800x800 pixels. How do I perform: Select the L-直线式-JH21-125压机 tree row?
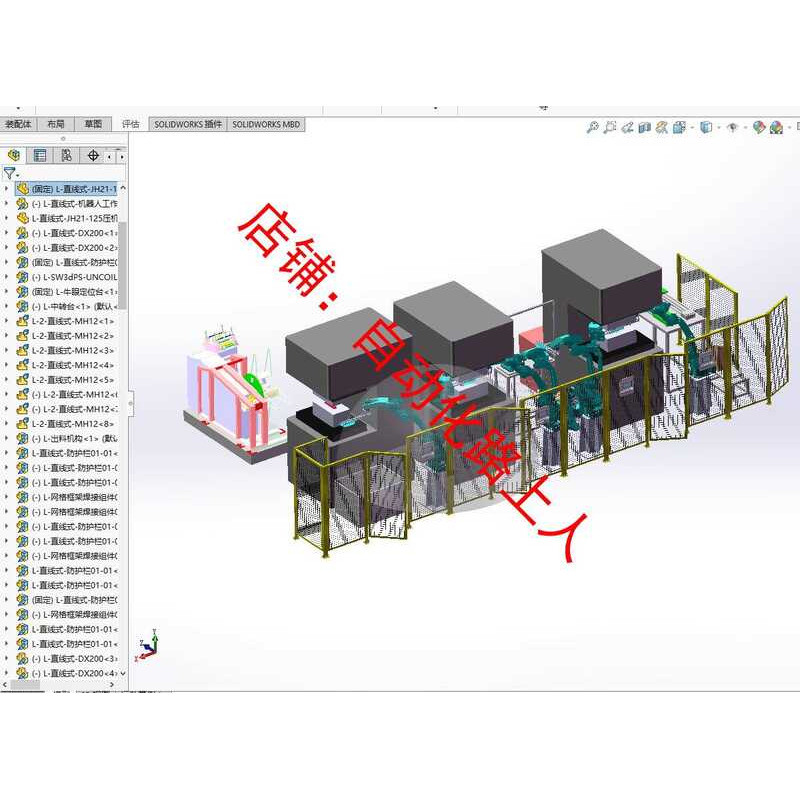click(x=66, y=218)
